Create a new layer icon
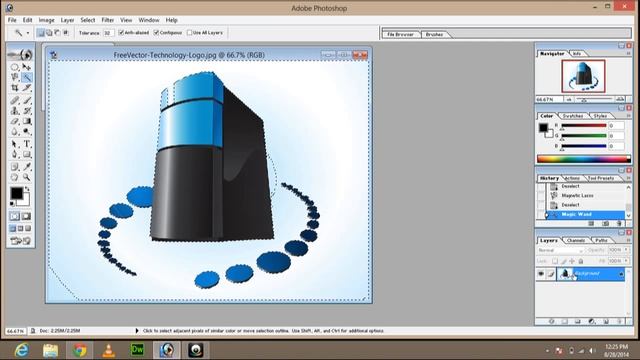The width and height of the screenshot is (640, 360). (x=606, y=322)
